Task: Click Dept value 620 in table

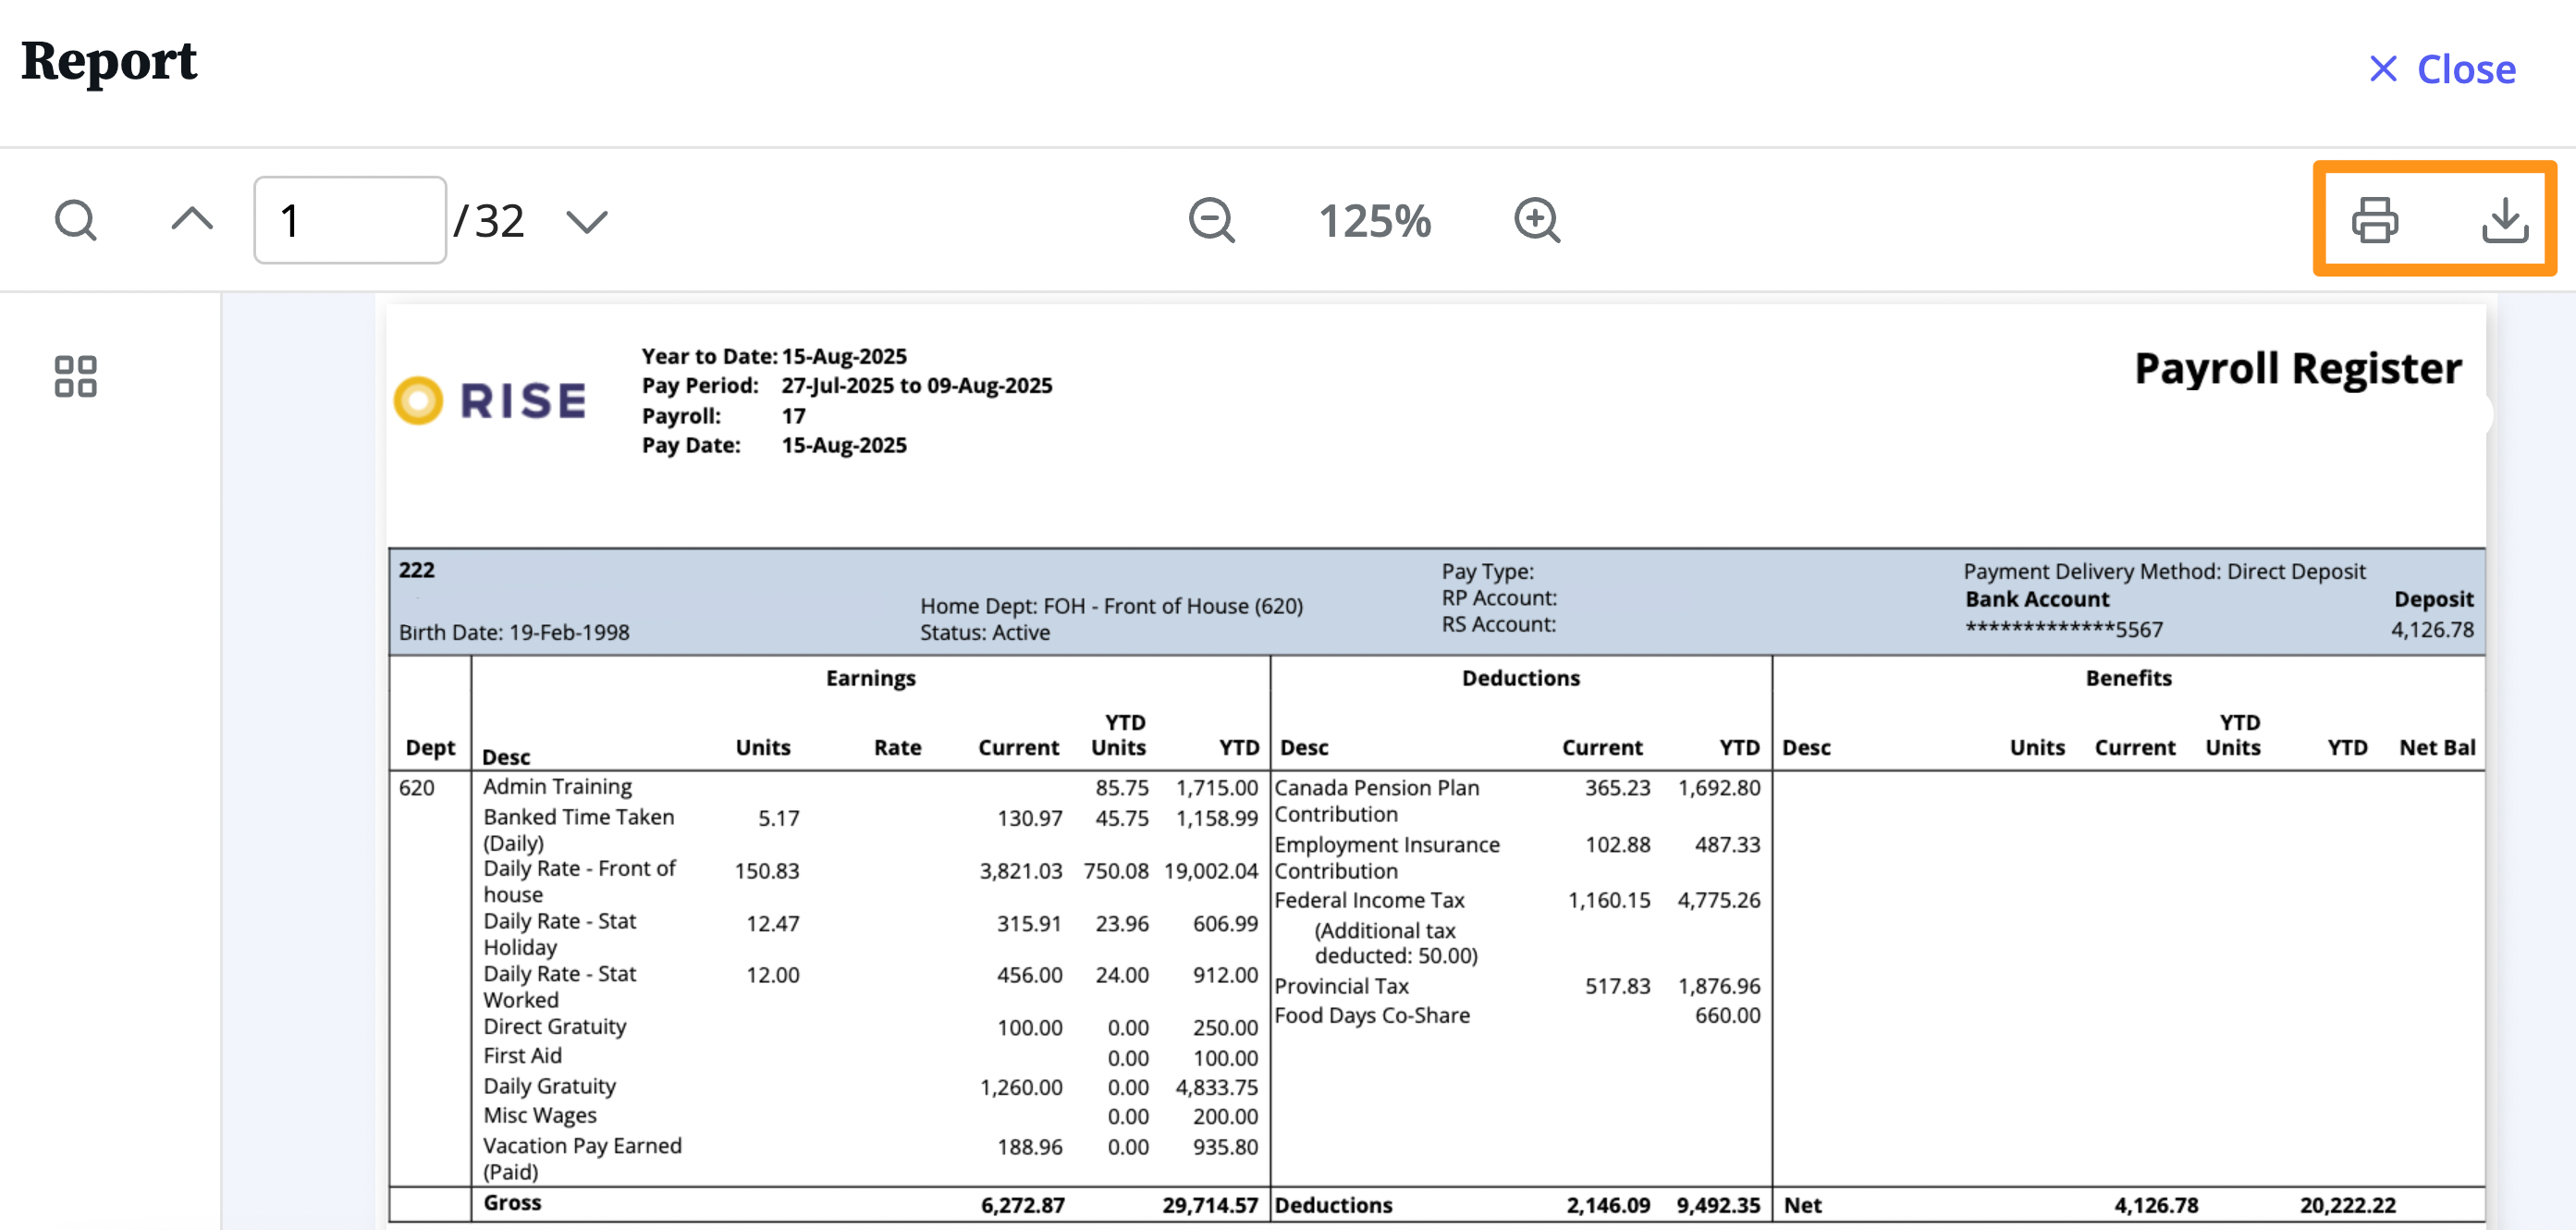Action: tap(416, 787)
